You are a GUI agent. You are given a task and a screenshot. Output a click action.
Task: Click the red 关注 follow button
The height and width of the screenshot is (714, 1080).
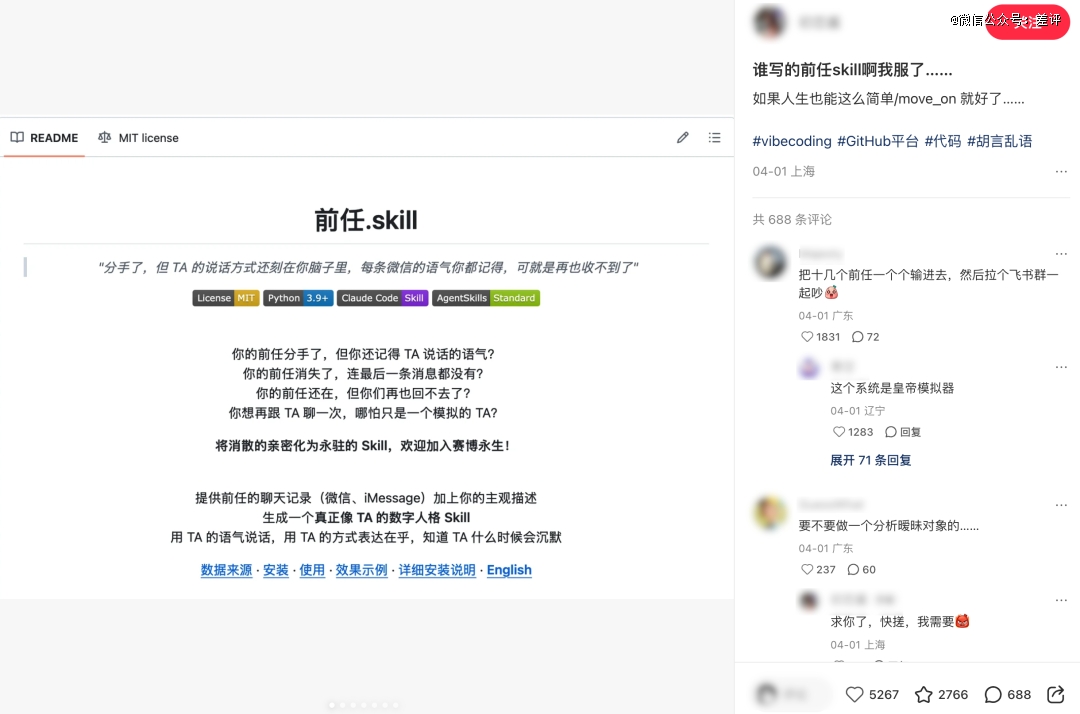(1028, 22)
